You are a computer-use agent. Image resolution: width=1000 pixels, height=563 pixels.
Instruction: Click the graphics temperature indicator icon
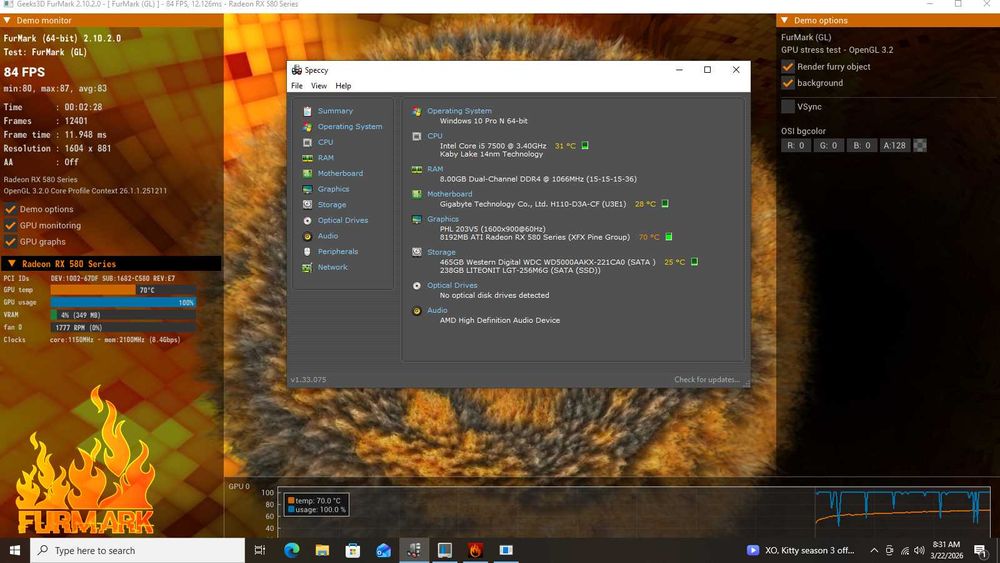tap(668, 237)
